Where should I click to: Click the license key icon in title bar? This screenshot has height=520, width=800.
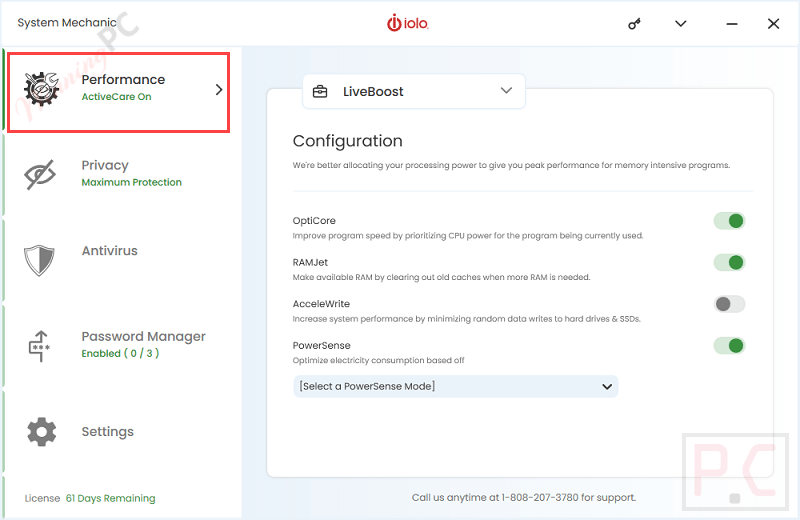pos(634,24)
